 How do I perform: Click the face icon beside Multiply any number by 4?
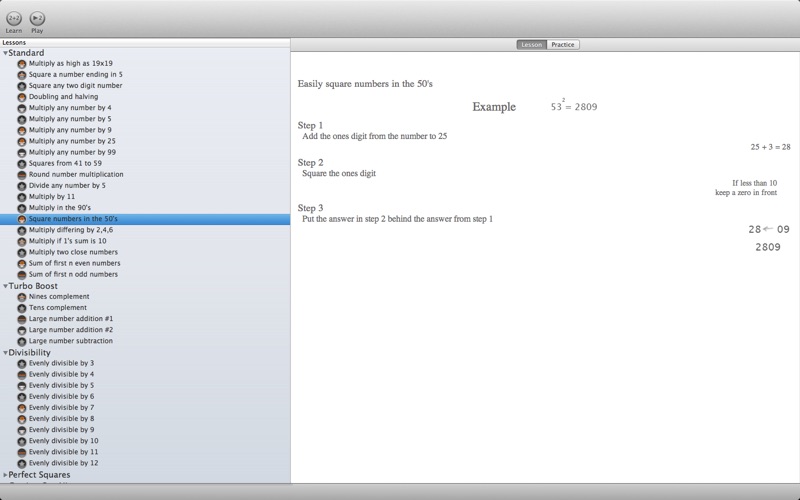[x=21, y=108]
